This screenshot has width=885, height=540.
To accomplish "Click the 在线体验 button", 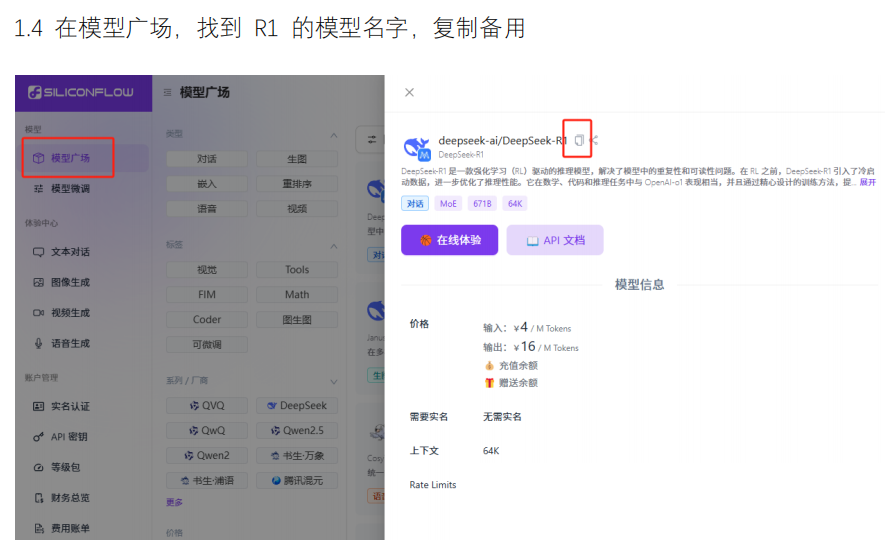I will pos(449,240).
